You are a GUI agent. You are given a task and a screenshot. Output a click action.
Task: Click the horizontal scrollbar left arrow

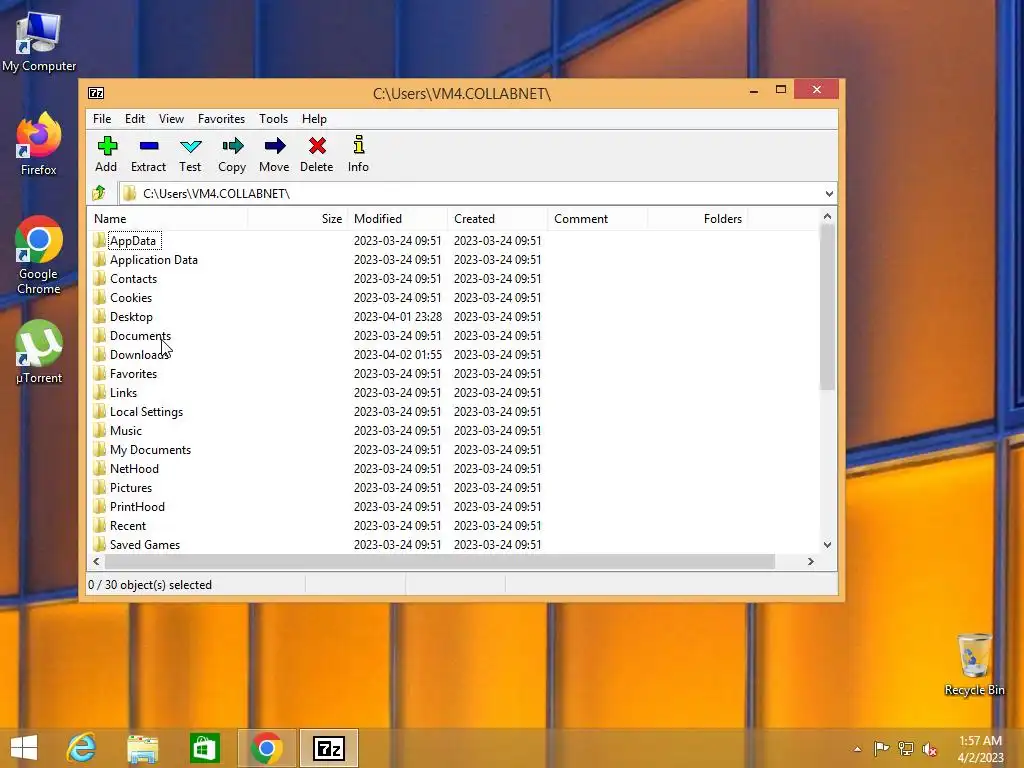point(97,562)
